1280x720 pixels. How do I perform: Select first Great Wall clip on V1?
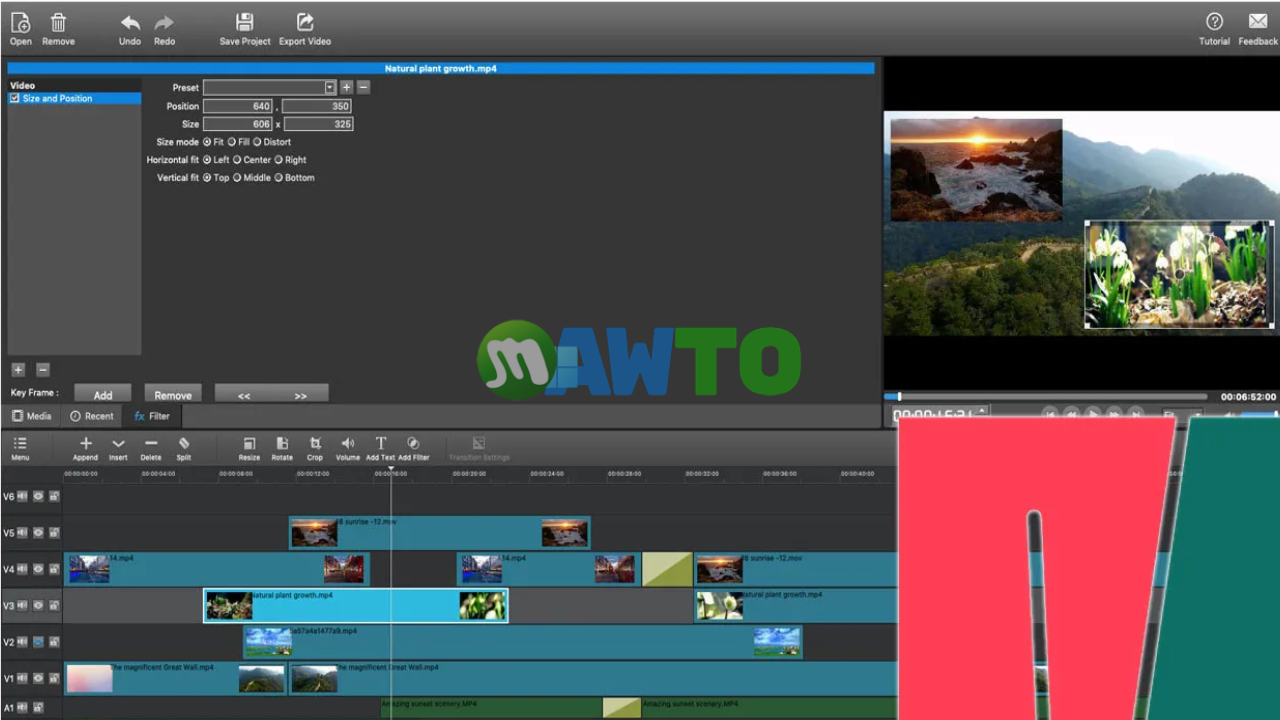click(x=175, y=678)
